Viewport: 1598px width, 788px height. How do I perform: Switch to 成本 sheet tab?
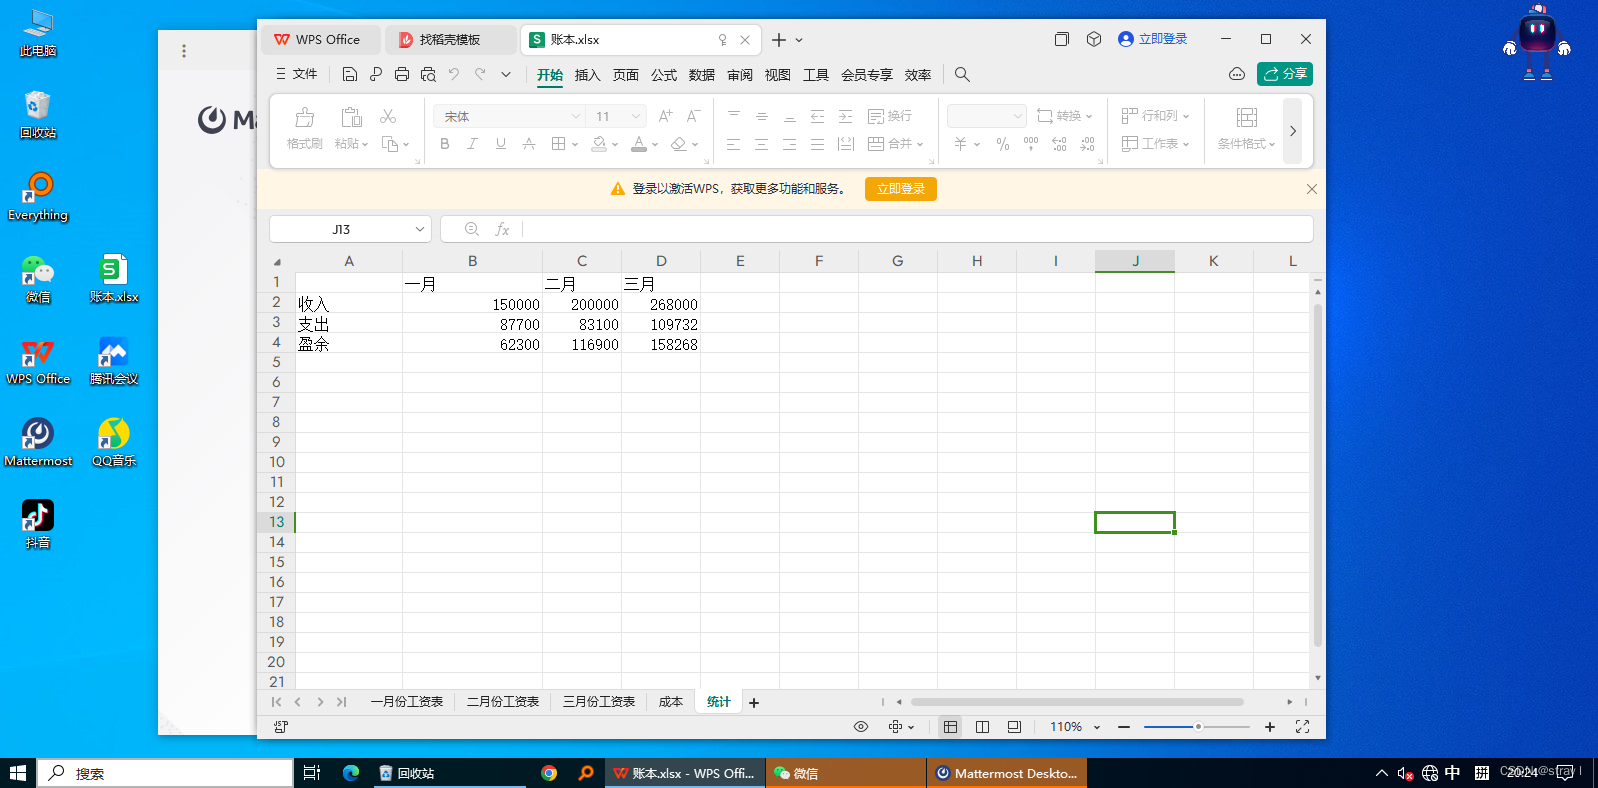click(x=671, y=702)
